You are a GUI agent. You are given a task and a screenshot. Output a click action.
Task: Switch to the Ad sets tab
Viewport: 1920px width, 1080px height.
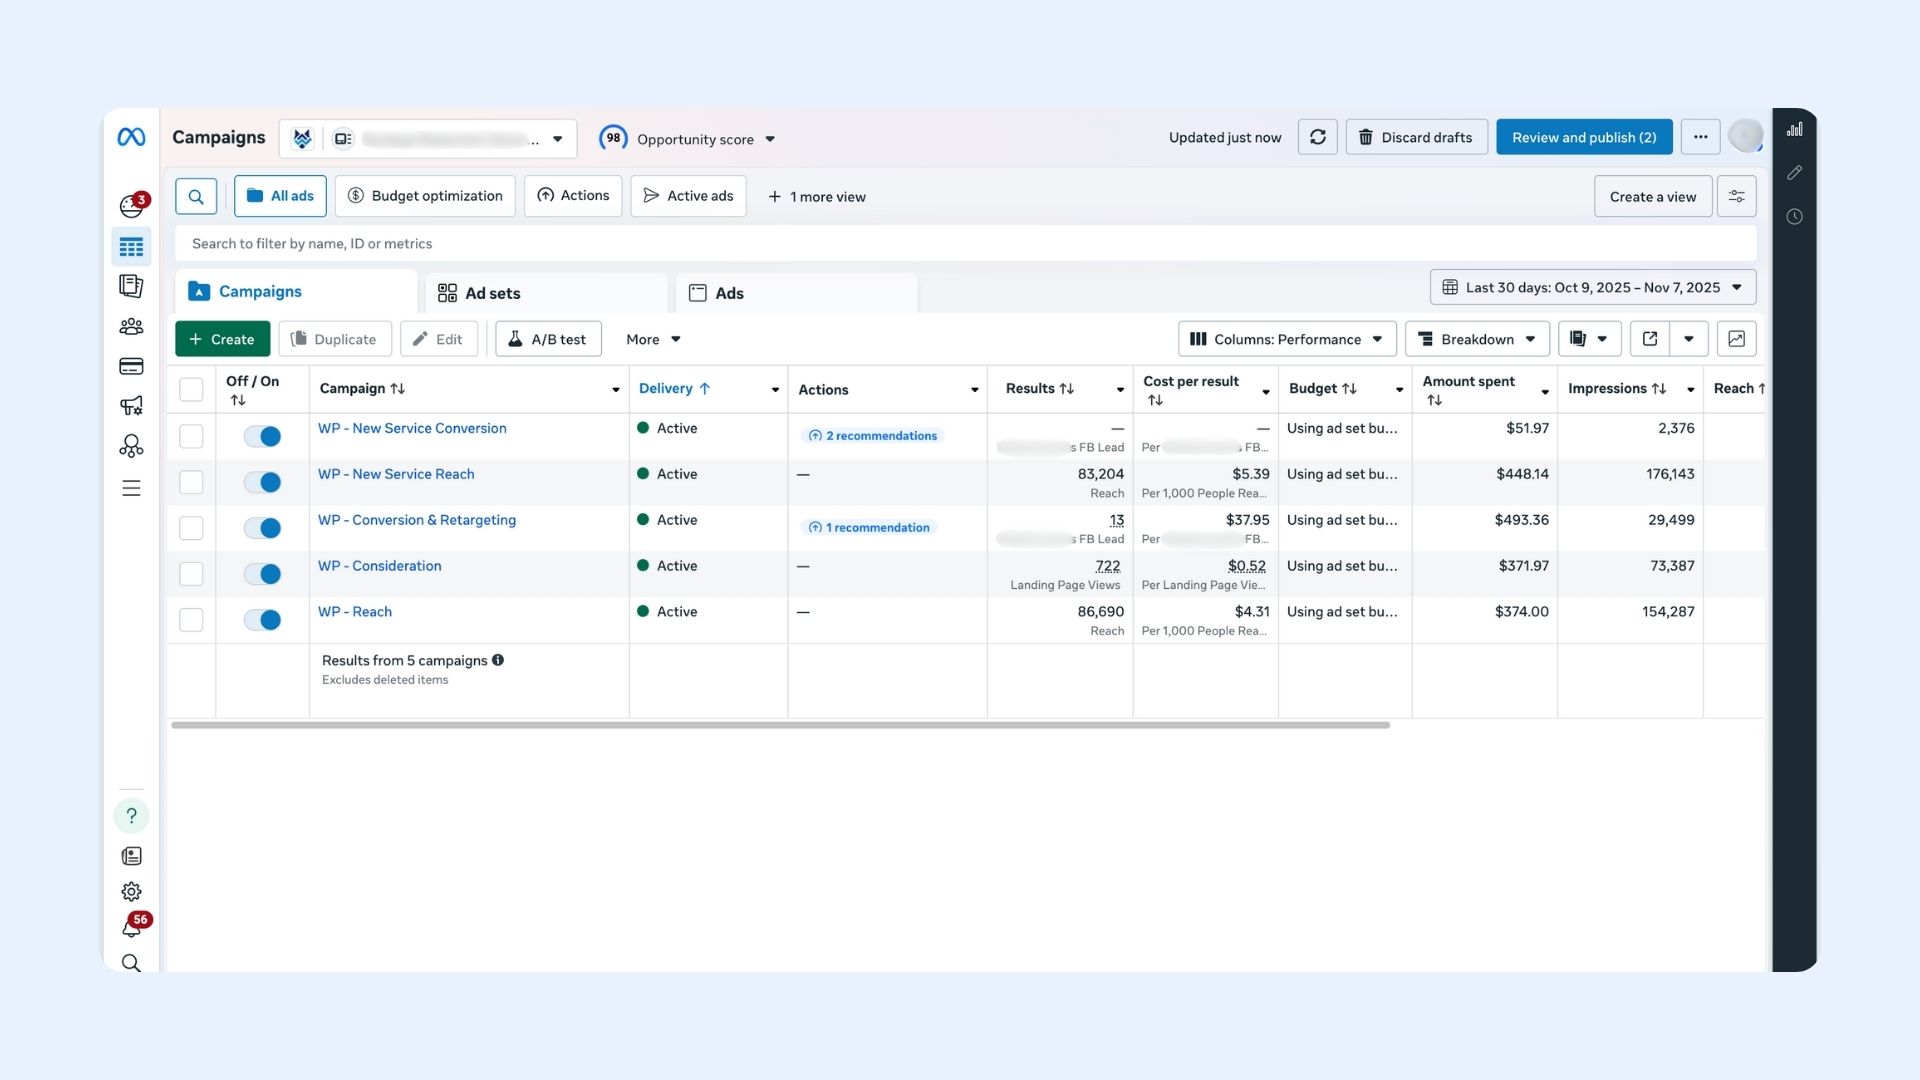click(x=491, y=292)
